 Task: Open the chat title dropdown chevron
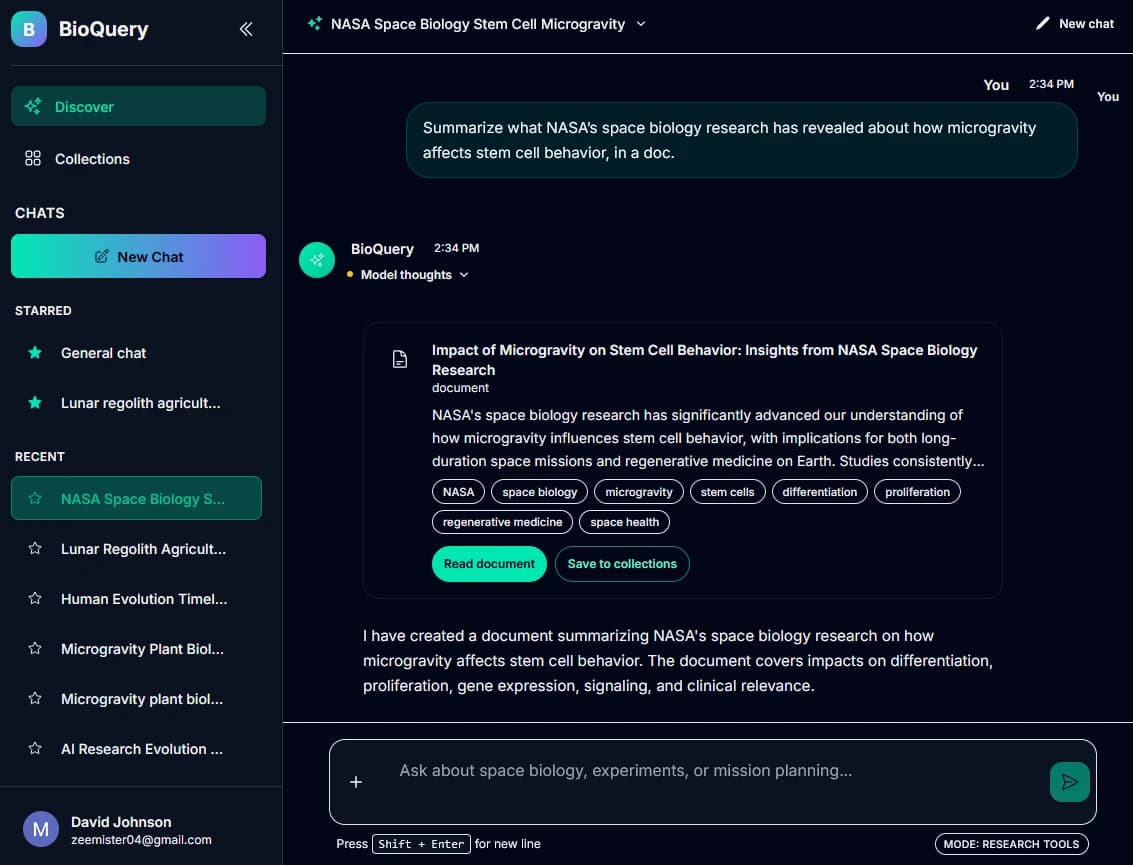click(x=641, y=24)
